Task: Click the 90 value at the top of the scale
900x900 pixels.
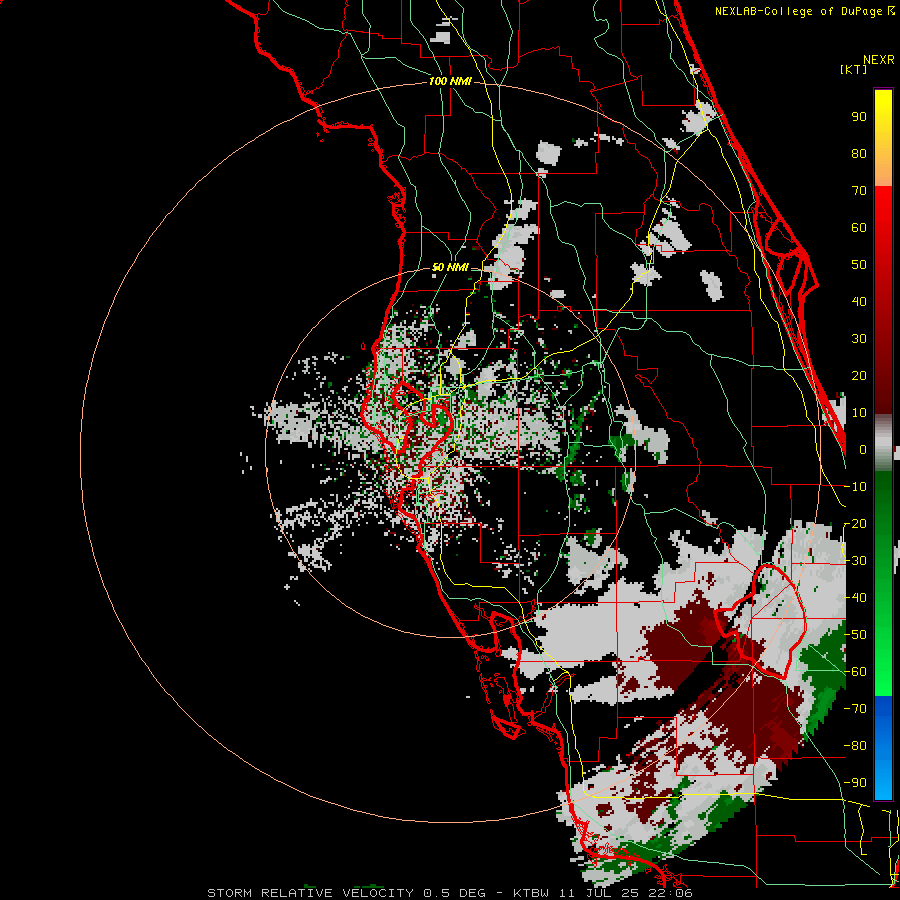Action: (x=859, y=117)
